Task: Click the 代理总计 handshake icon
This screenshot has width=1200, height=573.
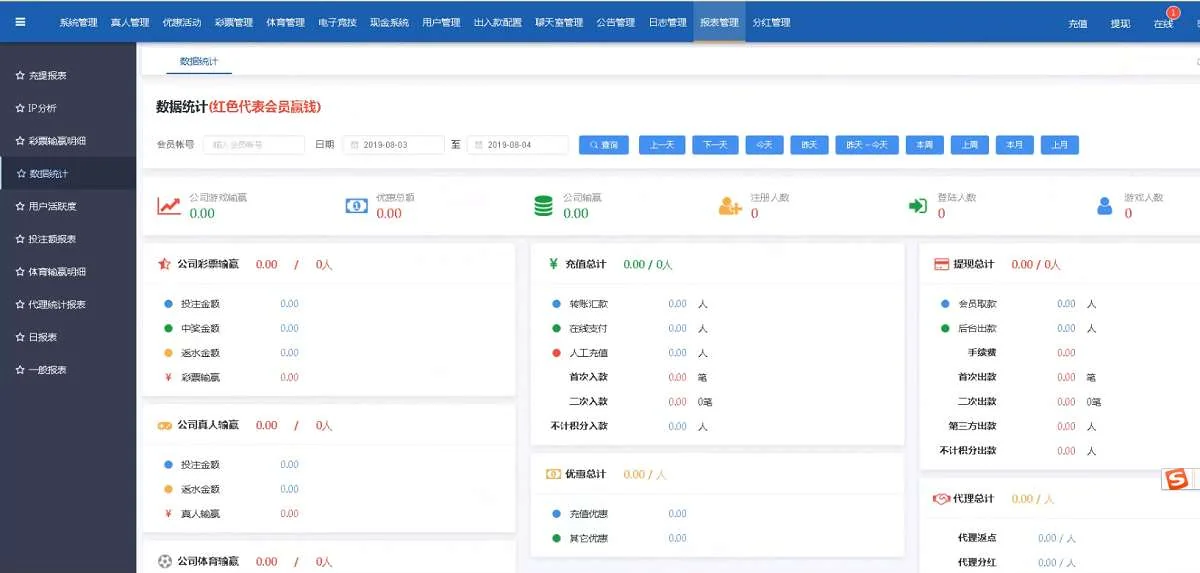Action: click(941, 499)
